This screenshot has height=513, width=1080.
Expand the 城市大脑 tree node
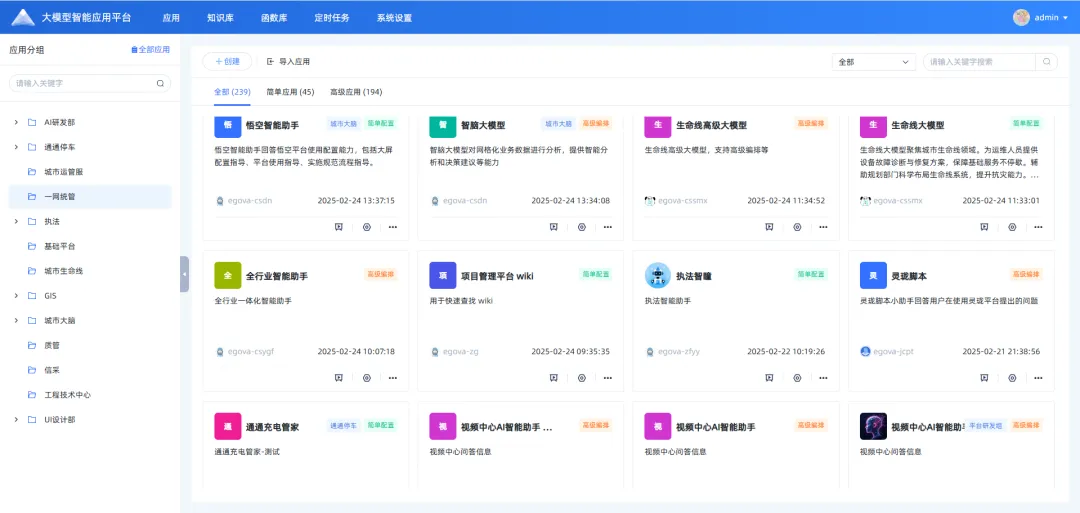click(15, 321)
